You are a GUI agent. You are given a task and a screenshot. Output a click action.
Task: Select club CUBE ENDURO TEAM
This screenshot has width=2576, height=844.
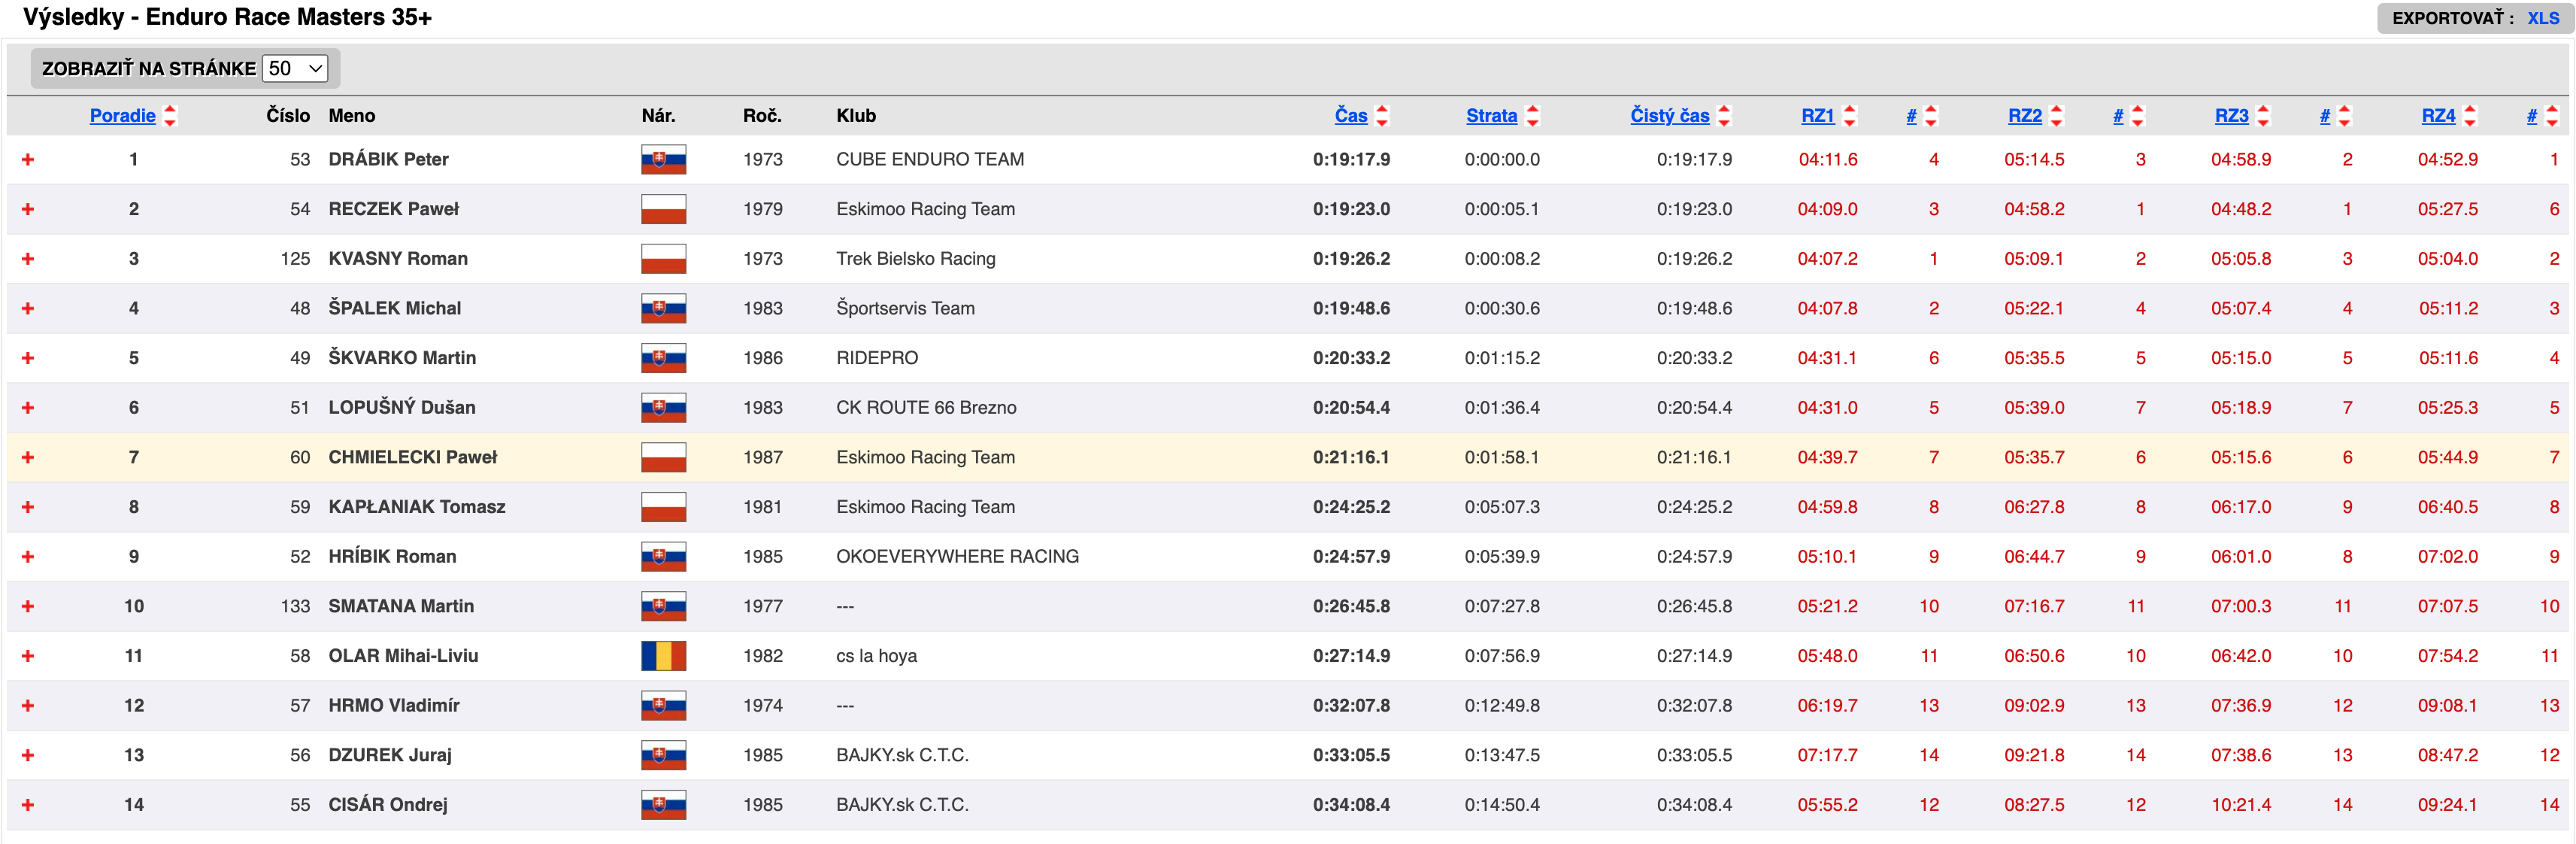930,159
